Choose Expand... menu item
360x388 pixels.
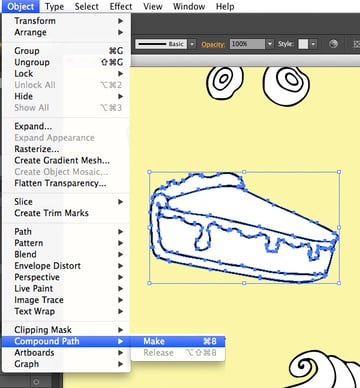pyautogui.click(x=66, y=126)
